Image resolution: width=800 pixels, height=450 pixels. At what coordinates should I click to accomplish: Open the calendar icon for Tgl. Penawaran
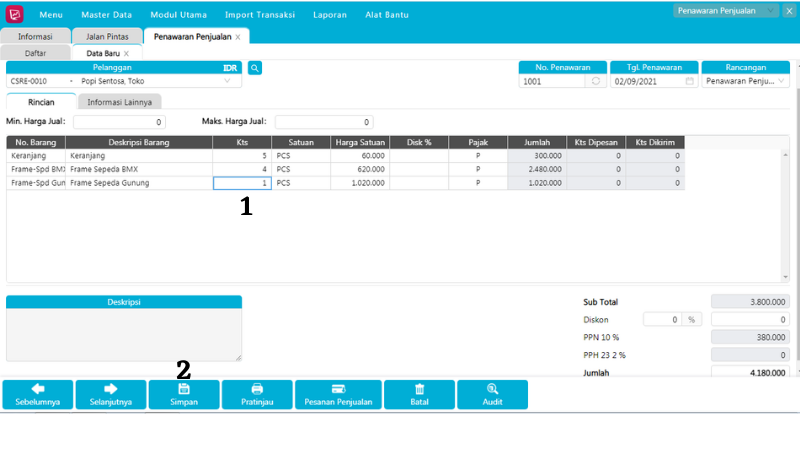pyautogui.click(x=690, y=82)
